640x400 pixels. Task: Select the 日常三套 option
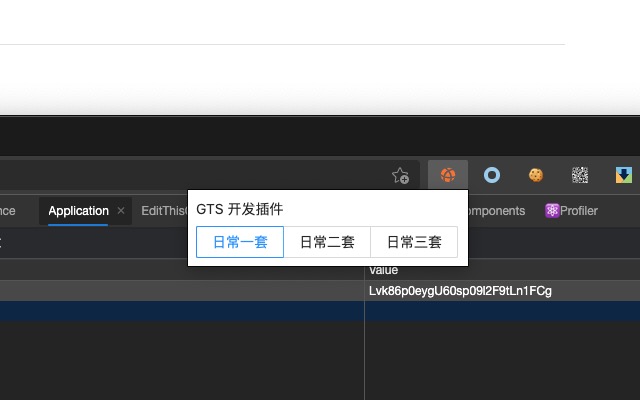pos(414,242)
